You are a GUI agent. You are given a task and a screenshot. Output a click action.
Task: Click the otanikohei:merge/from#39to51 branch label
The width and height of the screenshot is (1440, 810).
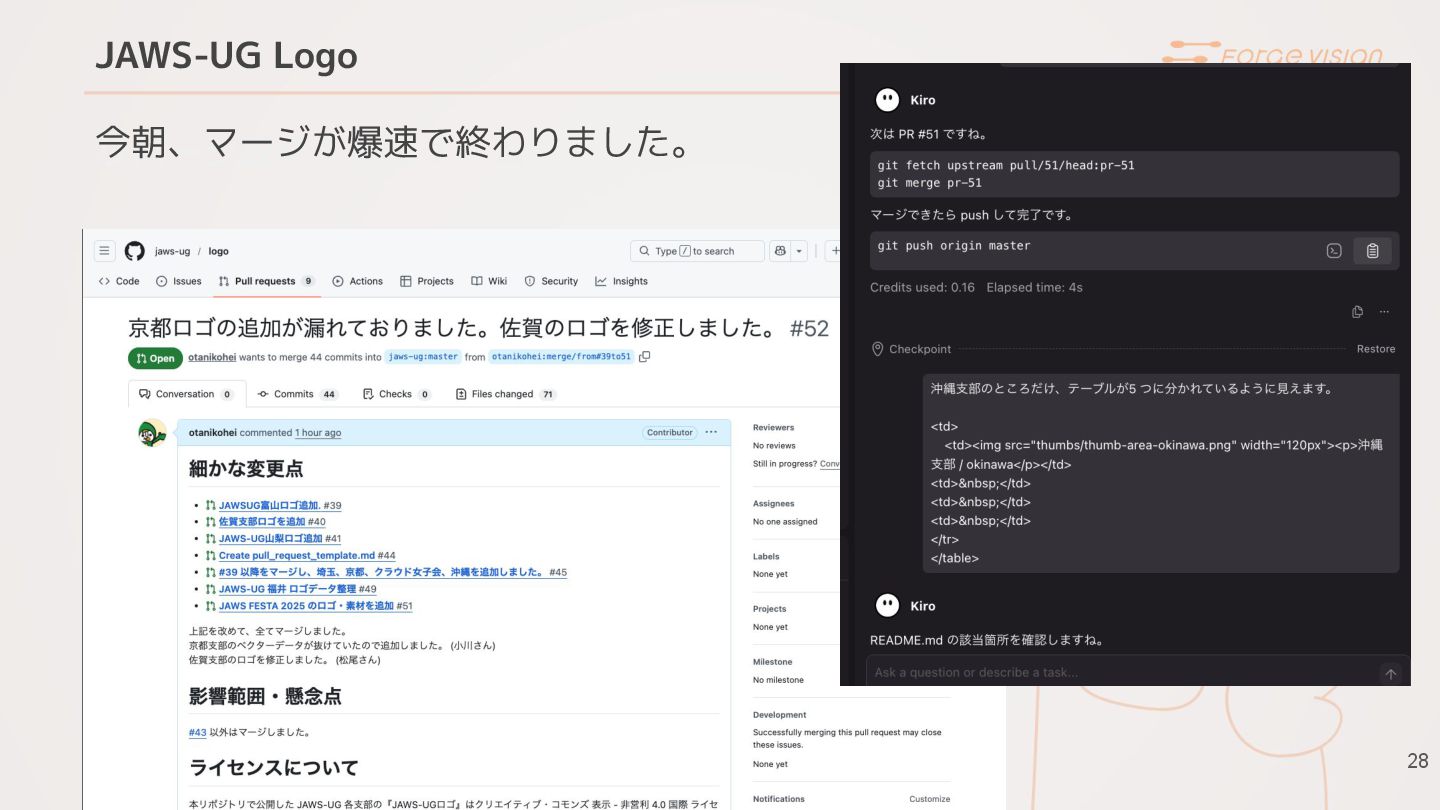(561, 357)
